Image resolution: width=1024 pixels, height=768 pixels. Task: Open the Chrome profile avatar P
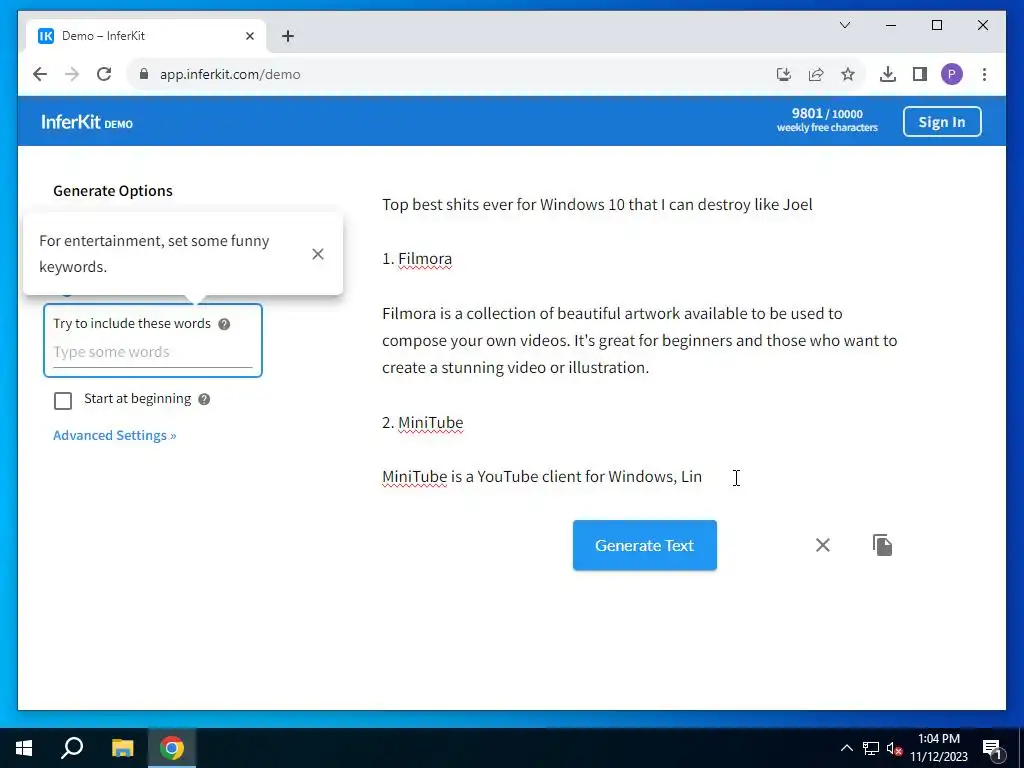pyautogui.click(x=952, y=74)
